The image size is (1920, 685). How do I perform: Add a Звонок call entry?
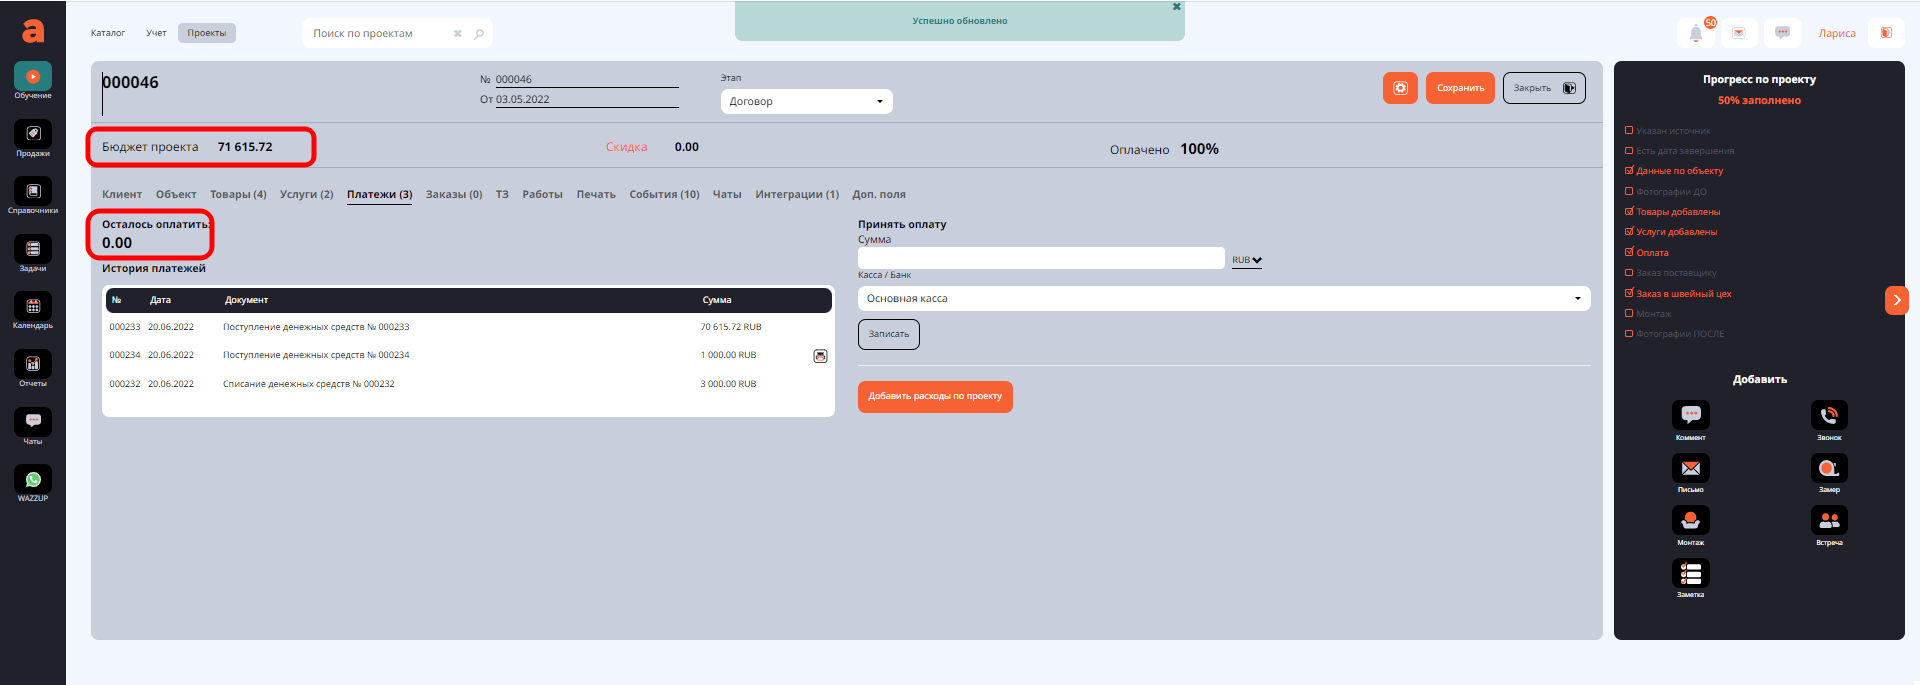tap(1828, 415)
